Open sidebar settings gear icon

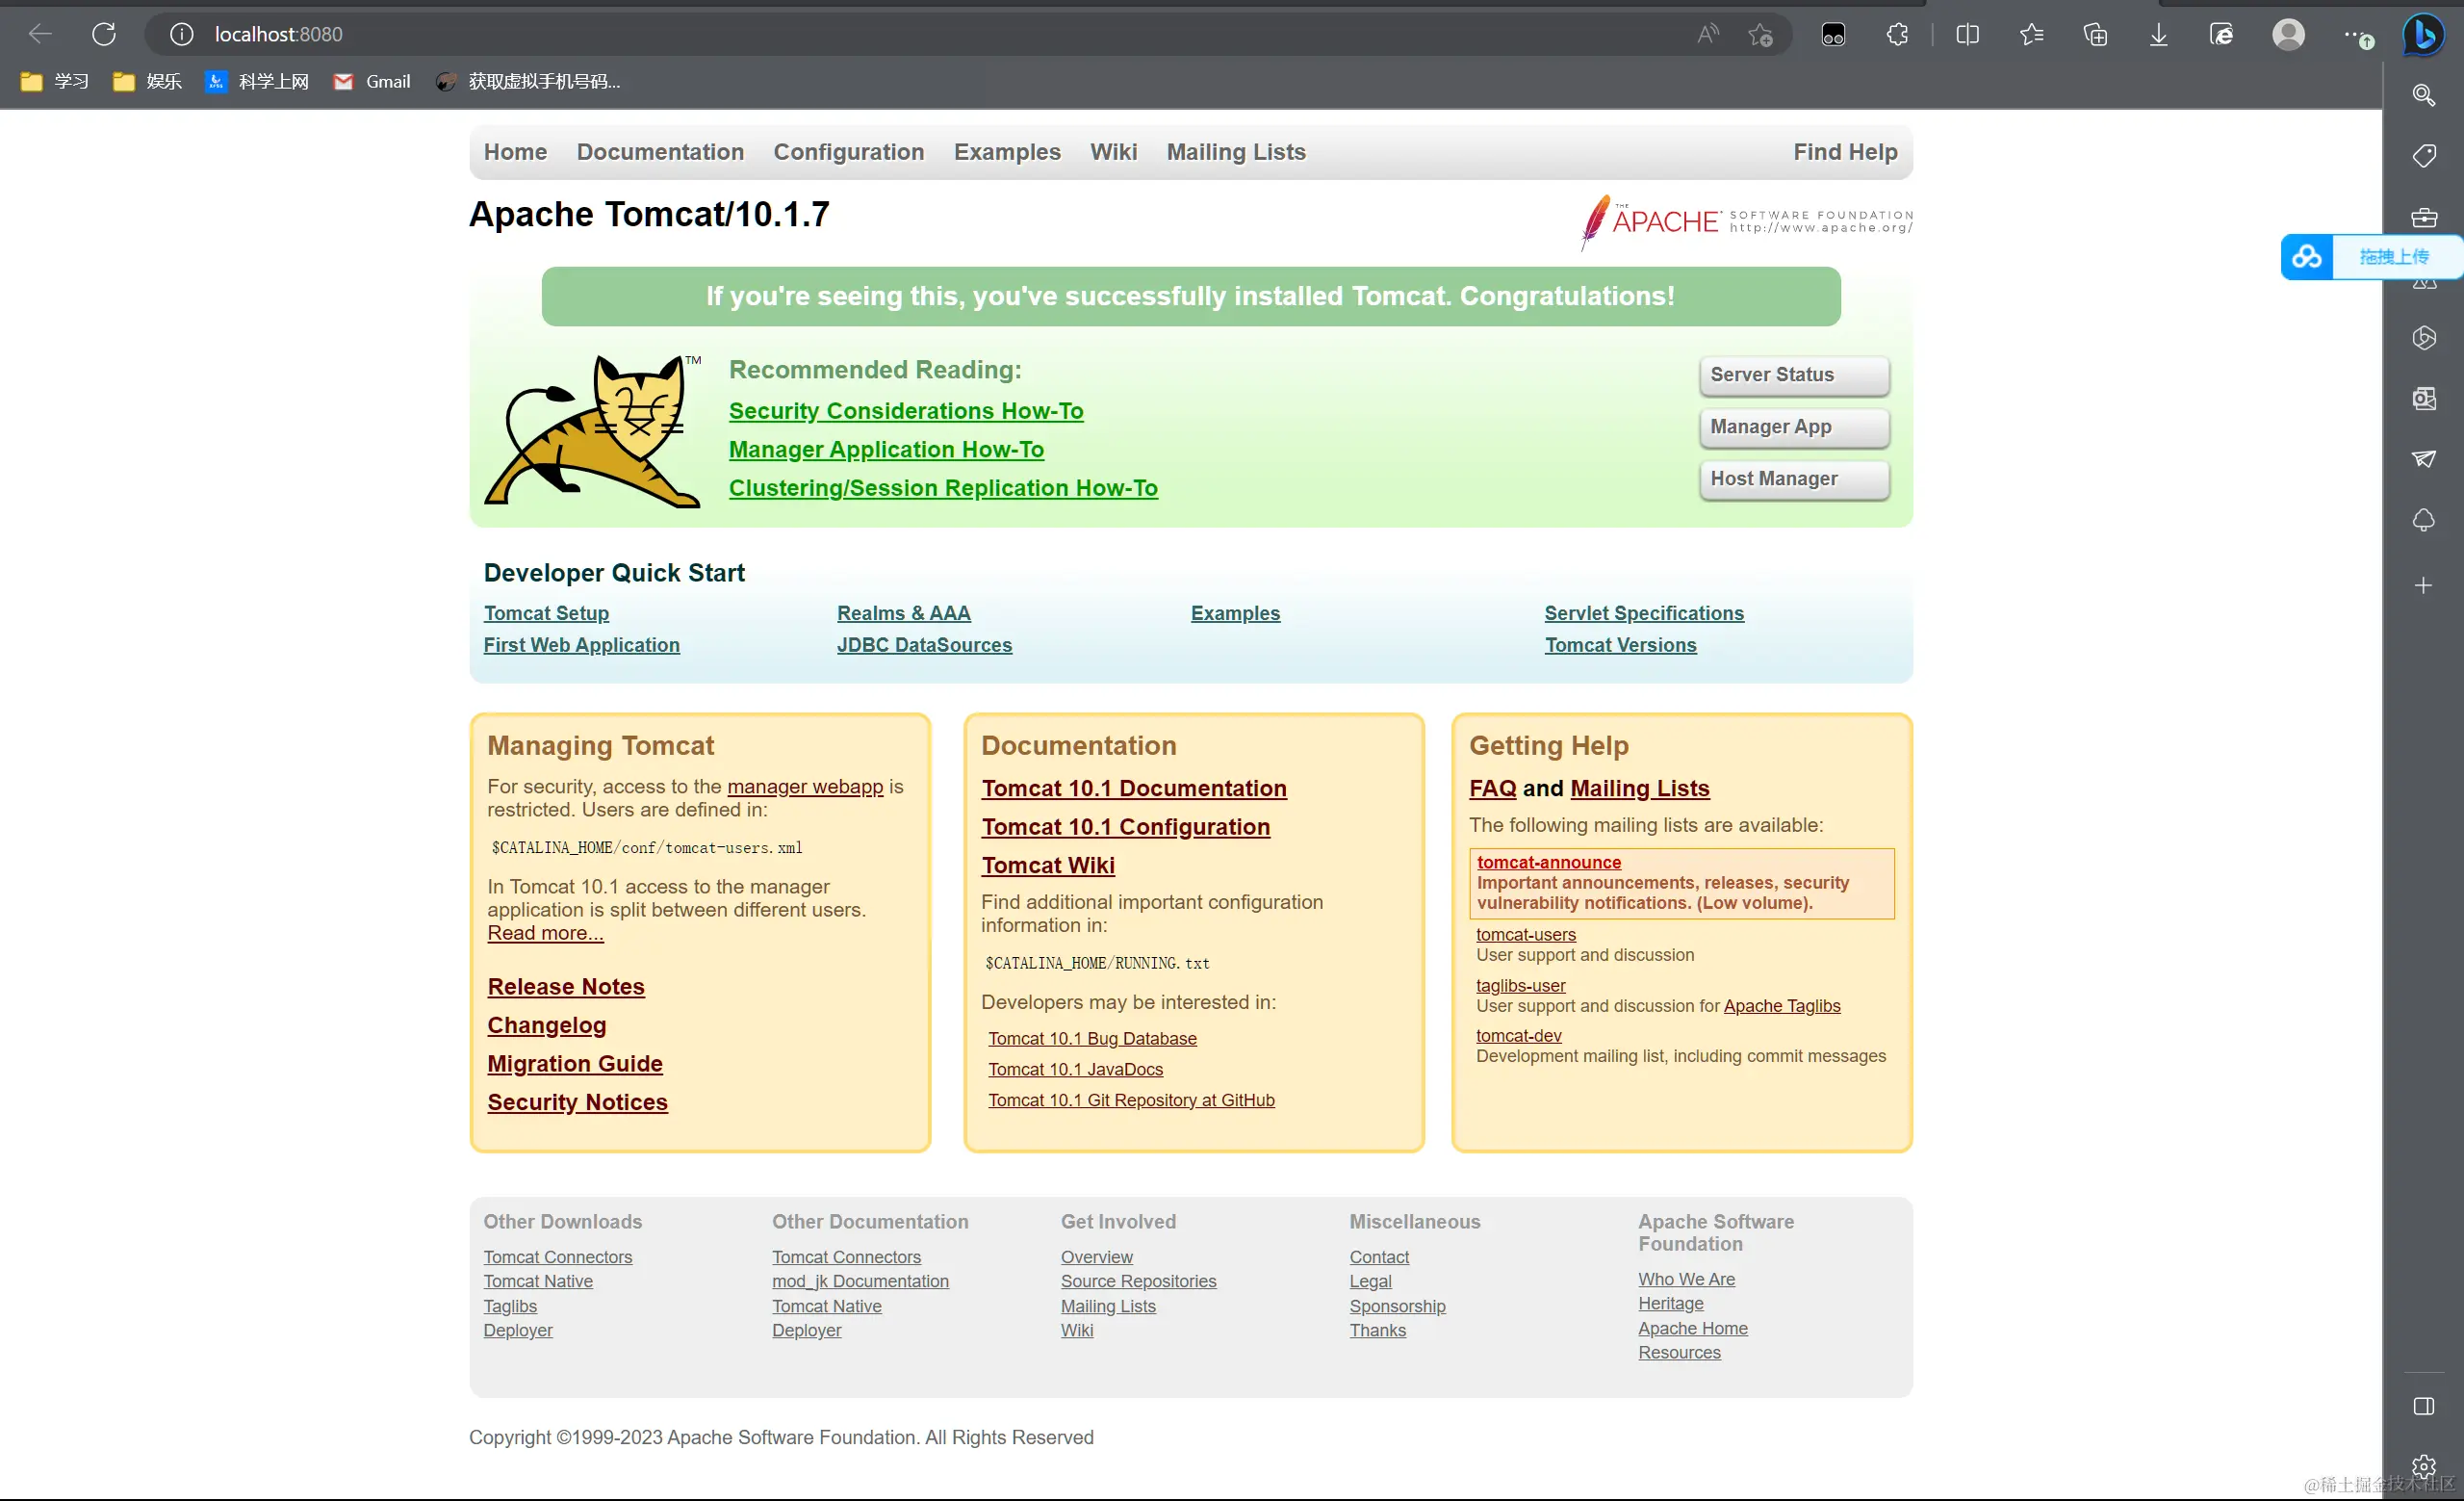tap(2423, 1467)
